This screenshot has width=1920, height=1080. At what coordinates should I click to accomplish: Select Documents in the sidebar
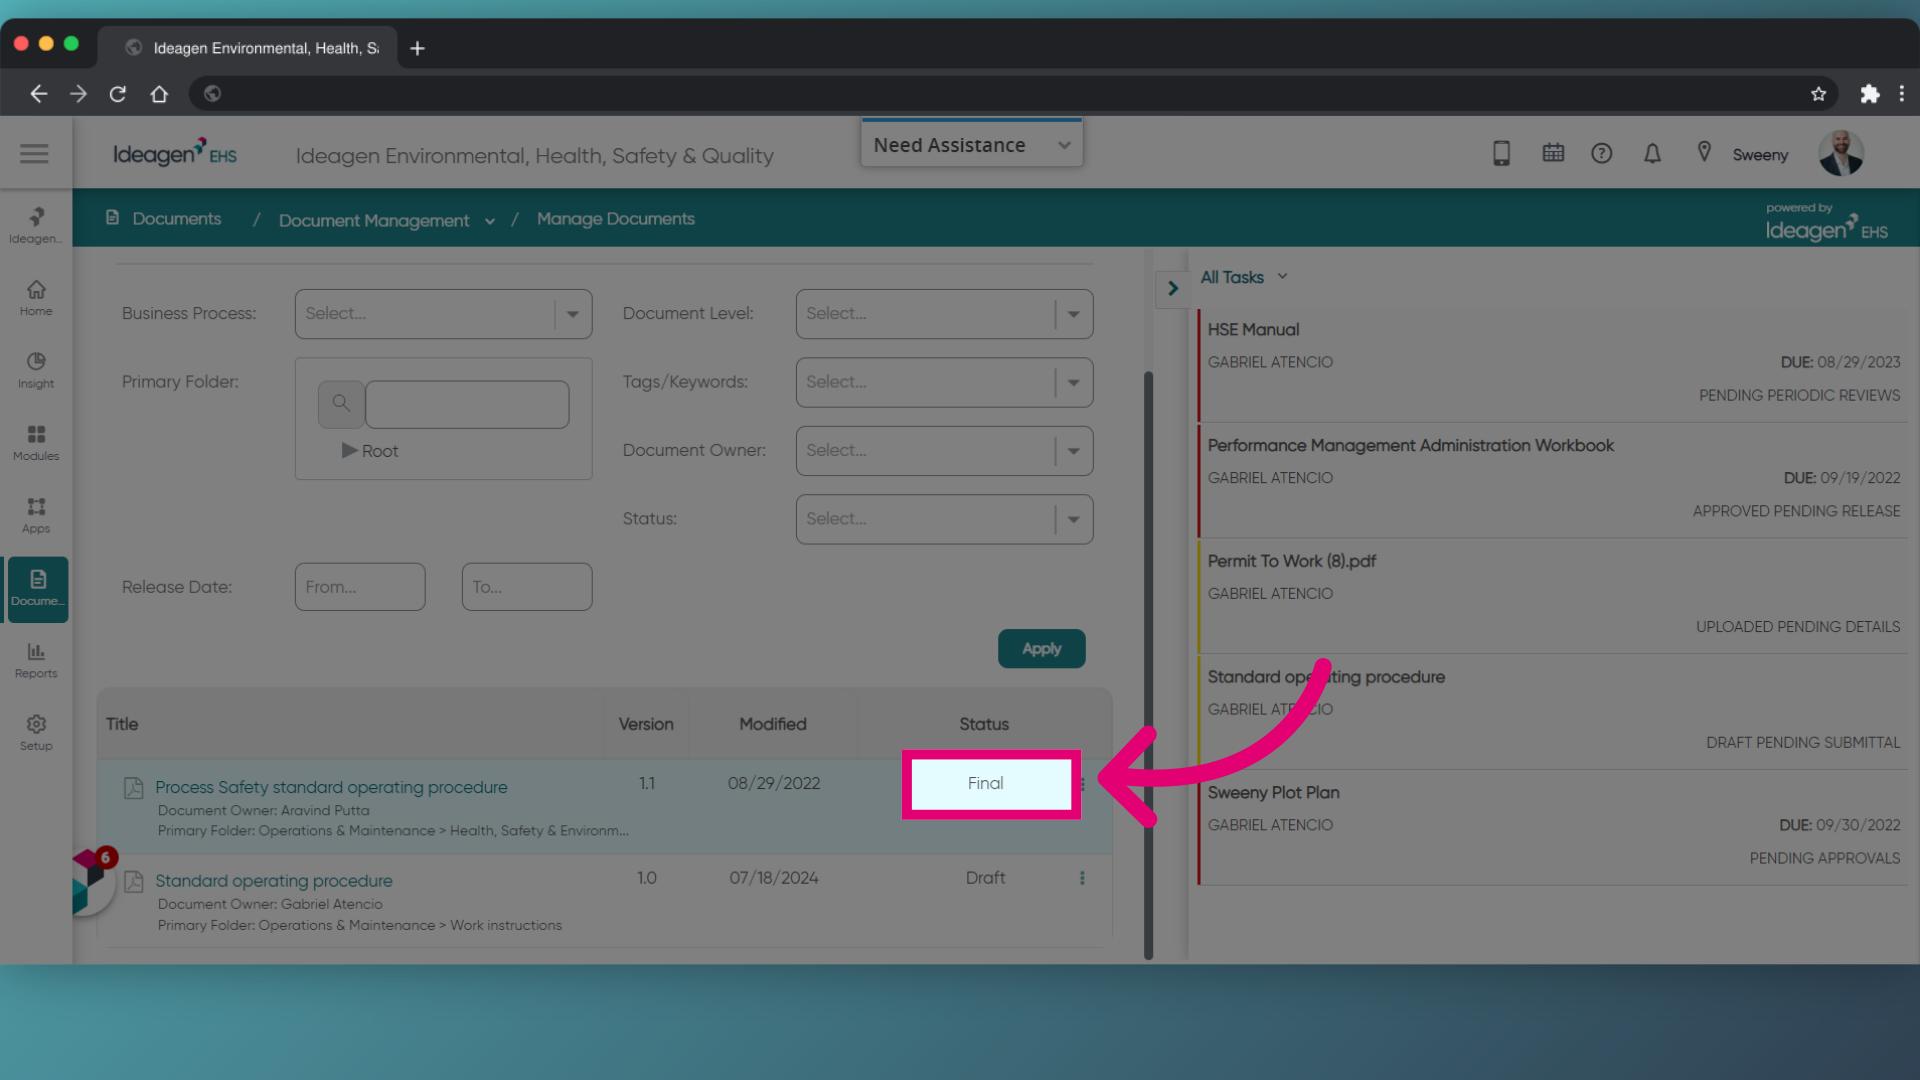click(38, 589)
